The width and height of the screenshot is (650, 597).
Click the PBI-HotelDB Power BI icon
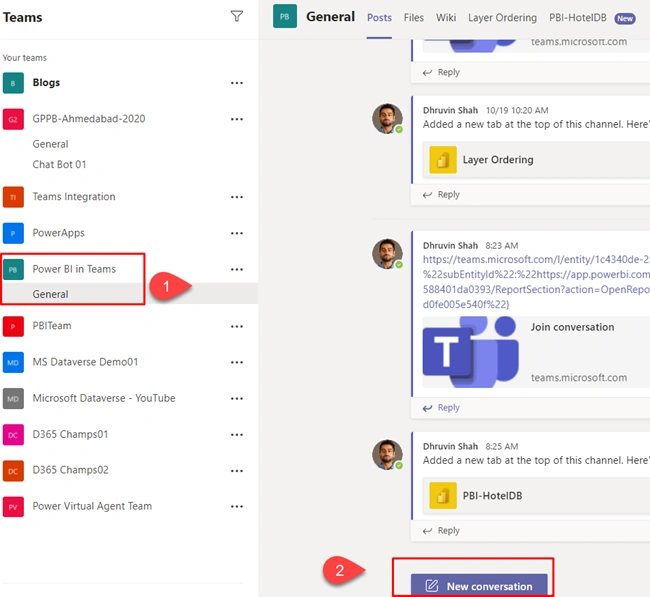tap(443, 495)
